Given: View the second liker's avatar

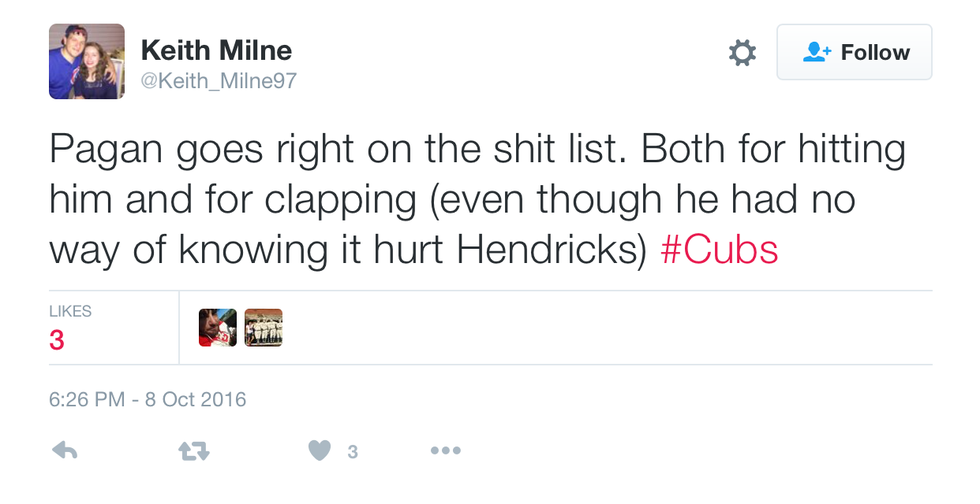Looking at the screenshot, I should pyautogui.click(x=264, y=328).
